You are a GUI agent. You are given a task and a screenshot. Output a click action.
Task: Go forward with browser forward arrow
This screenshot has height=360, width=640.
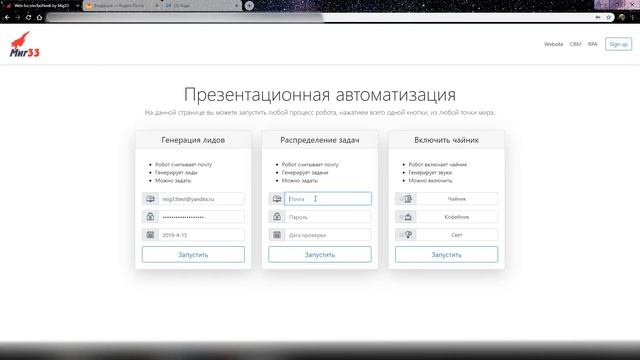pyautogui.click(x=18, y=18)
